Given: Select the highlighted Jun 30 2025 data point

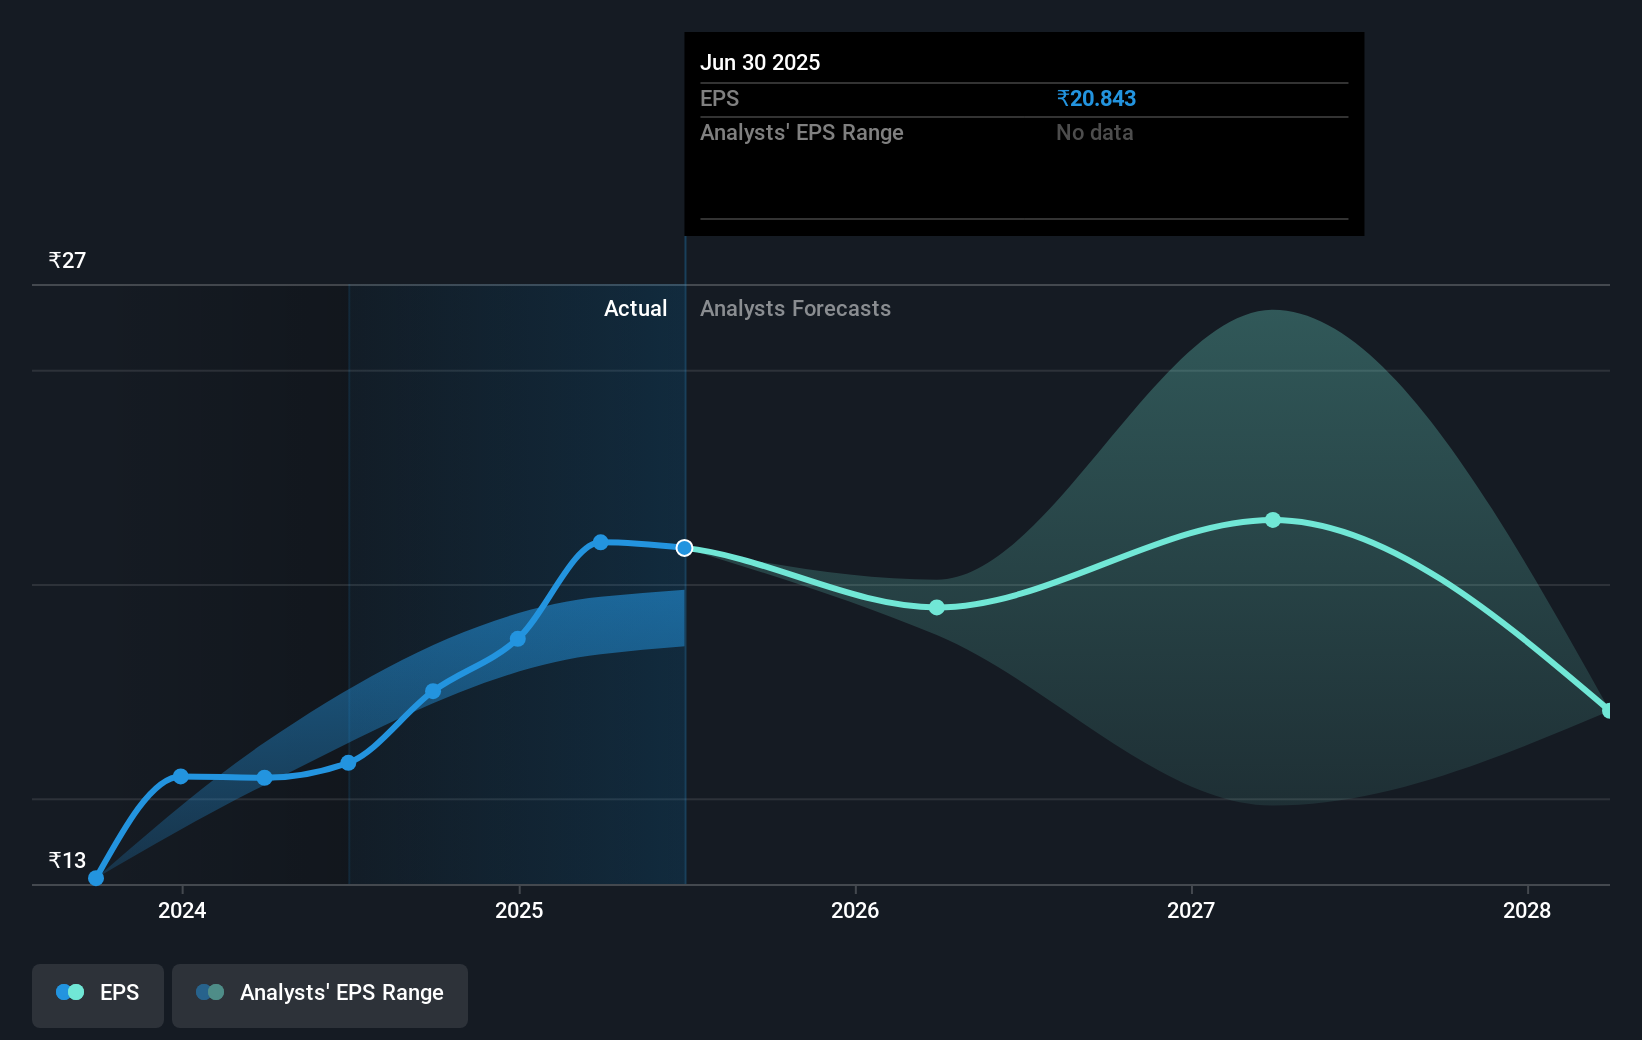Looking at the screenshot, I should point(684,548).
